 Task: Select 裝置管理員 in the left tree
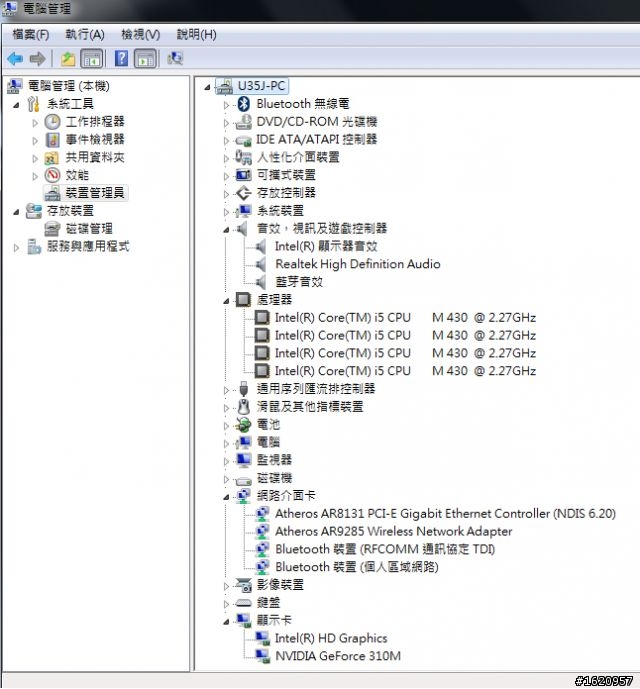pos(95,193)
